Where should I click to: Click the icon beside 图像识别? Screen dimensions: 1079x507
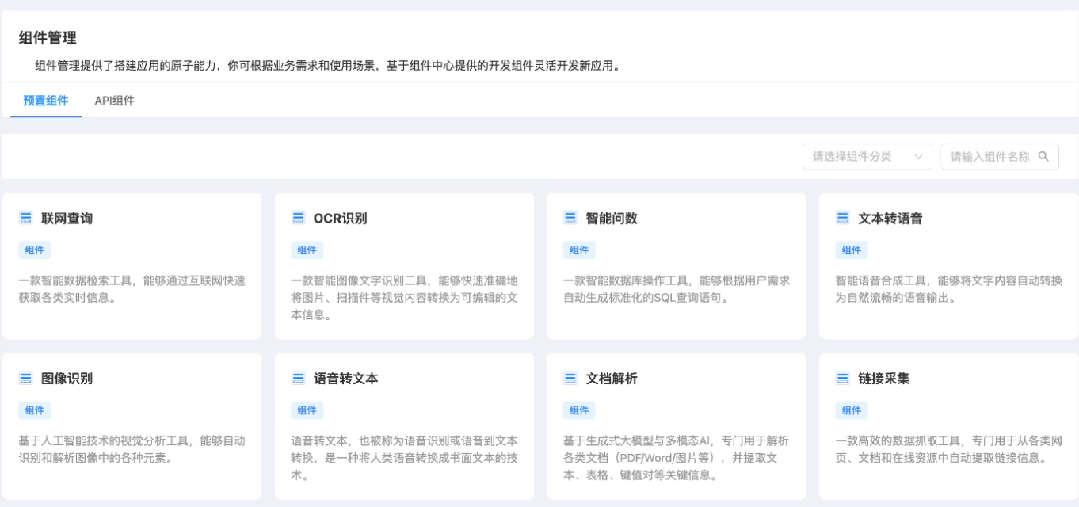tap(25, 378)
